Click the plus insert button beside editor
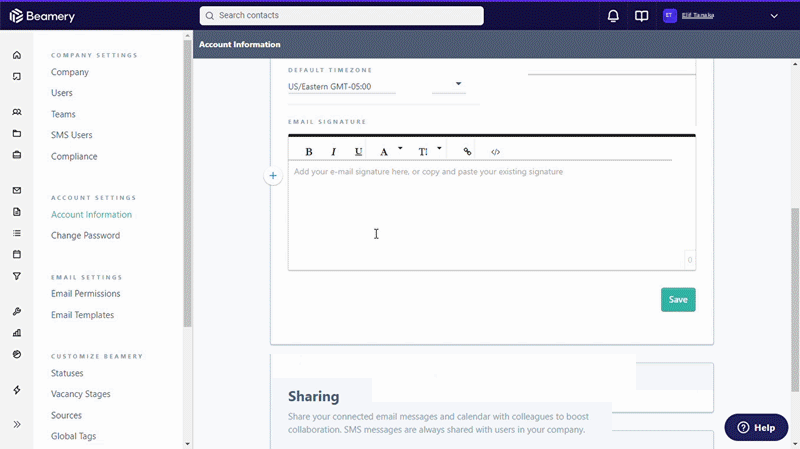 [x=273, y=176]
